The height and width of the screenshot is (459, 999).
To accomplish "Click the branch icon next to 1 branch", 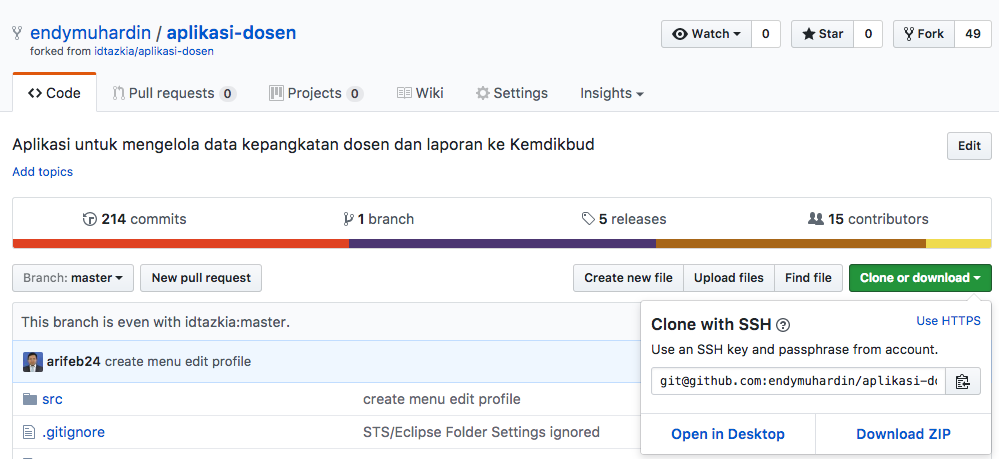I will 348,219.
